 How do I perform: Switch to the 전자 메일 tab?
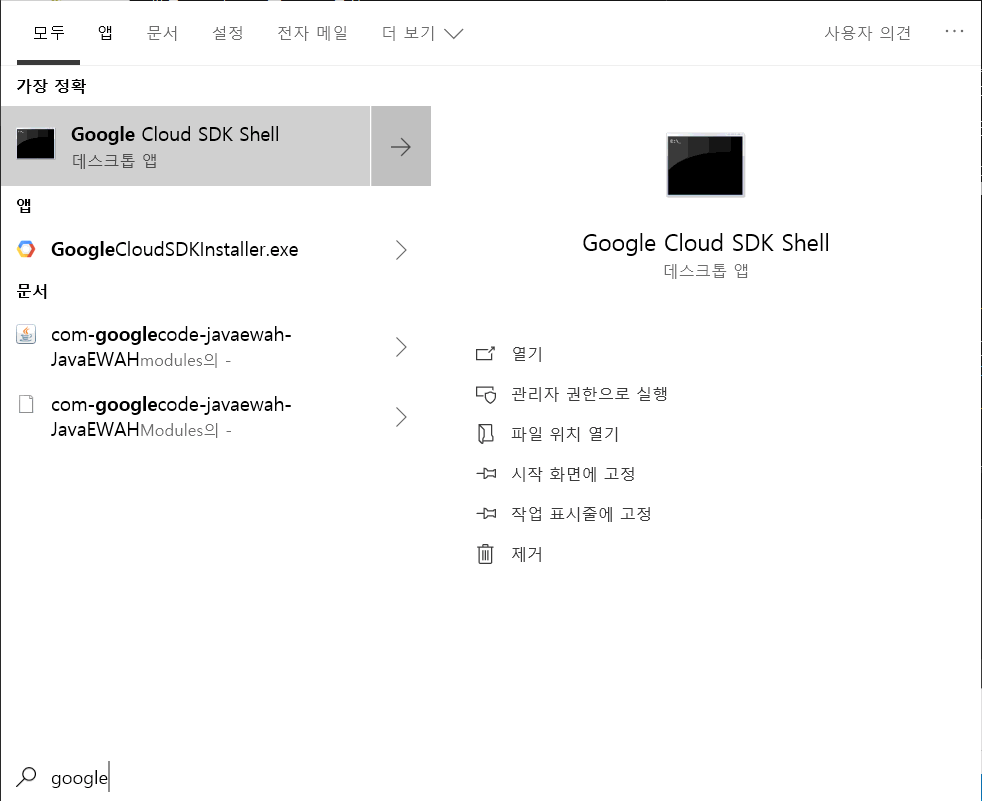point(313,33)
